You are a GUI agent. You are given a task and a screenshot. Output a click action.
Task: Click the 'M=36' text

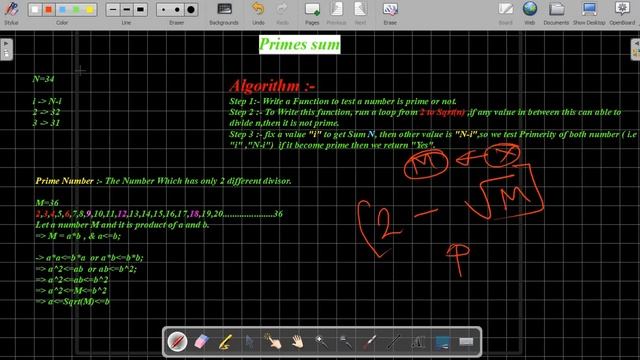(47, 203)
